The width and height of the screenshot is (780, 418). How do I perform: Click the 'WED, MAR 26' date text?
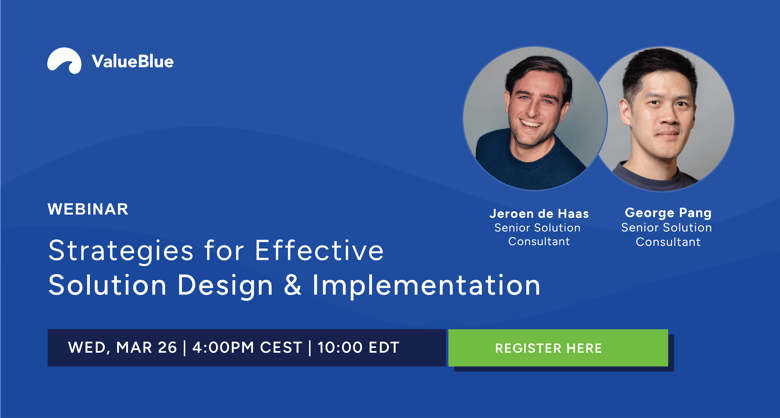click(x=122, y=348)
